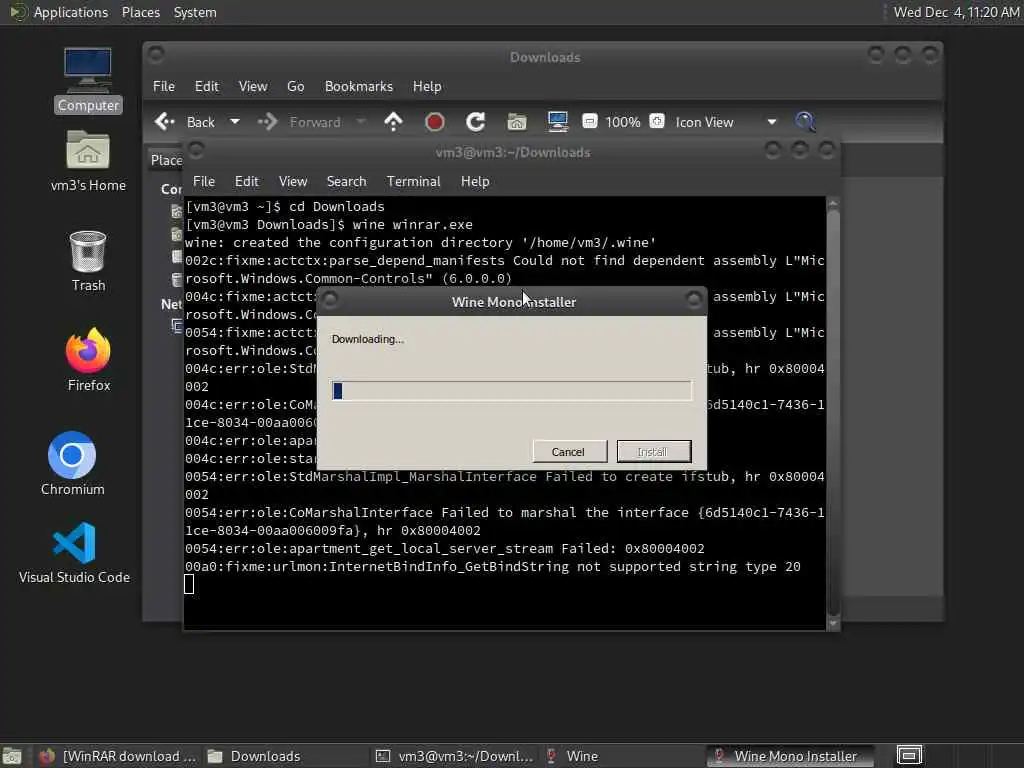Go Back in Downloads file manager

[x=185, y=122]
